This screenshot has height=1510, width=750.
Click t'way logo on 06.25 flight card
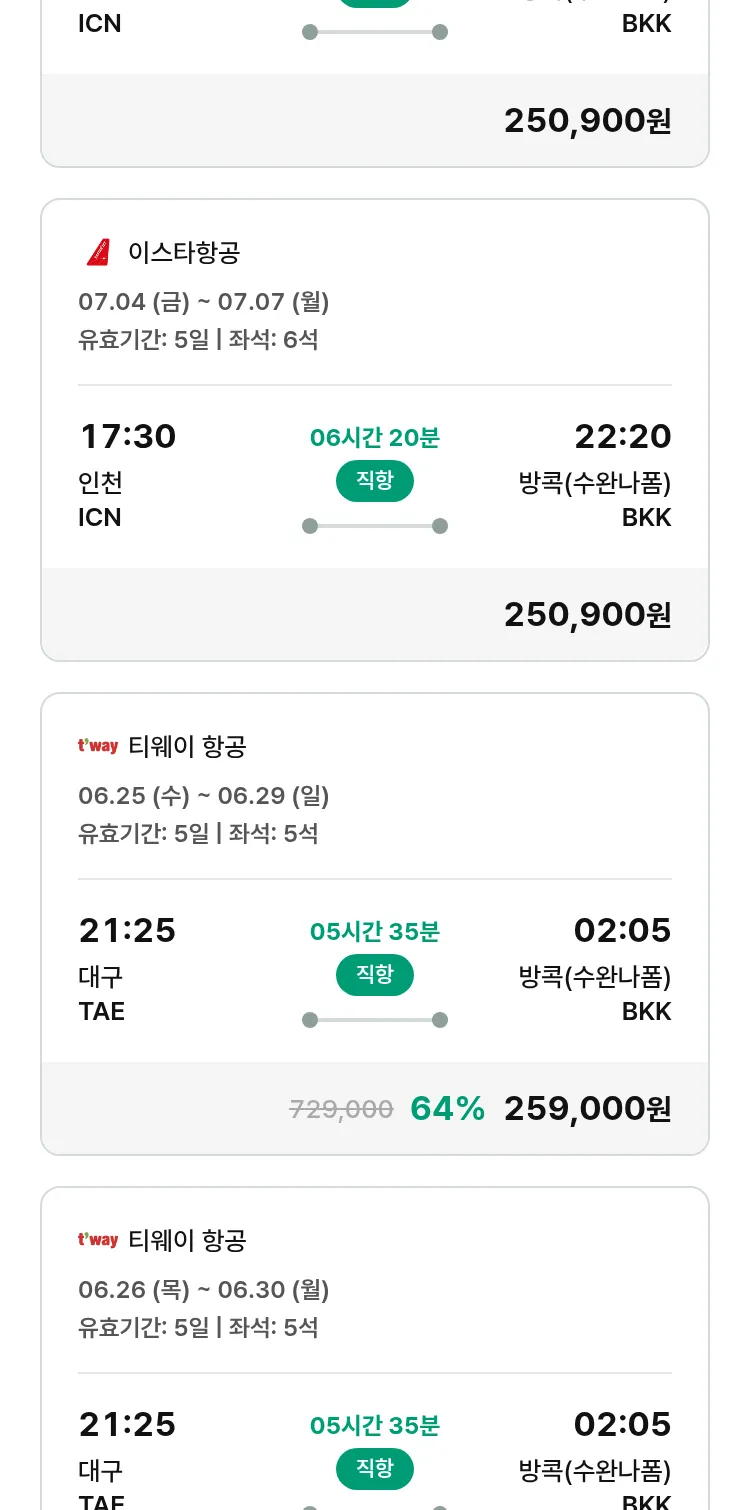pyautogui.click(x=98, y=746)
